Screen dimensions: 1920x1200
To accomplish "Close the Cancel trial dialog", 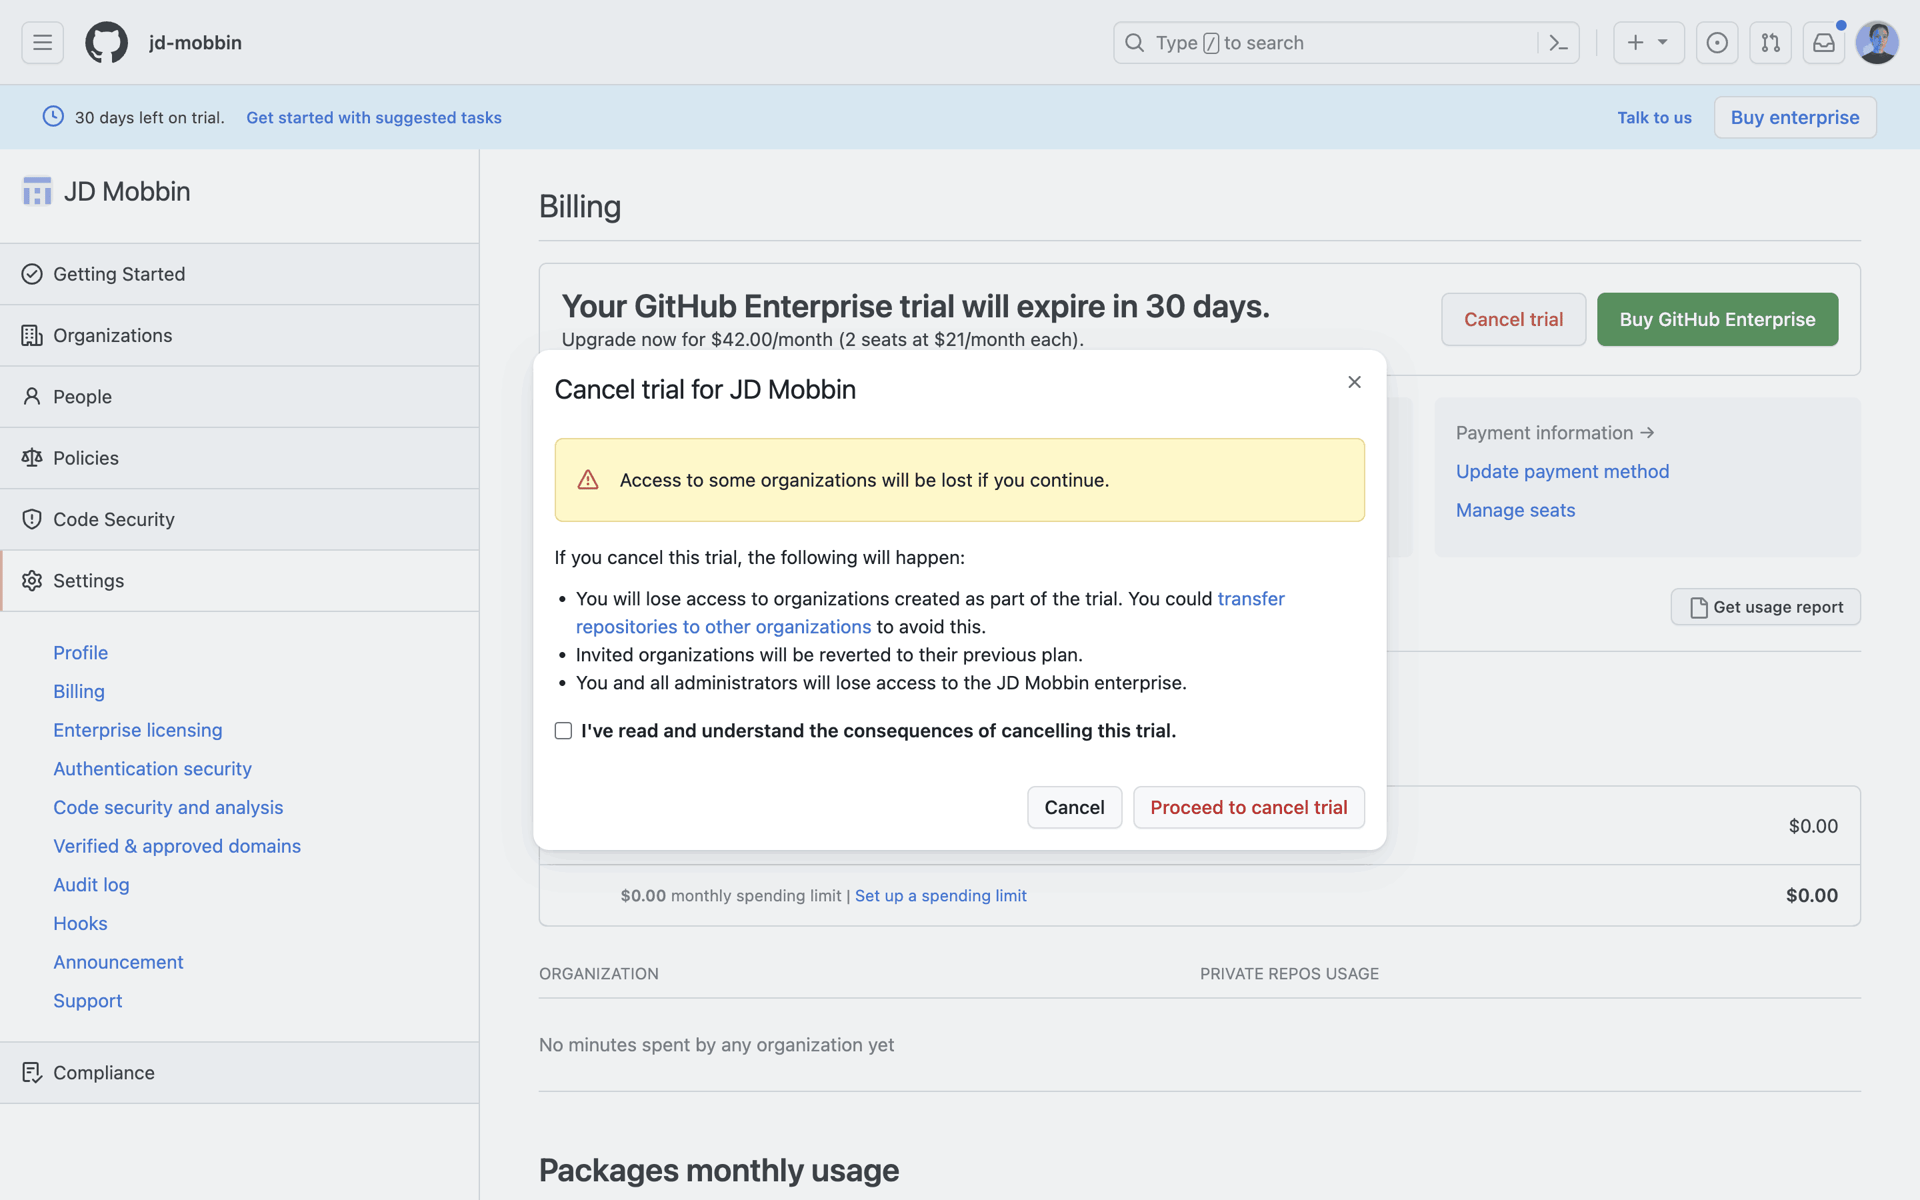I will click(1354, 382).
